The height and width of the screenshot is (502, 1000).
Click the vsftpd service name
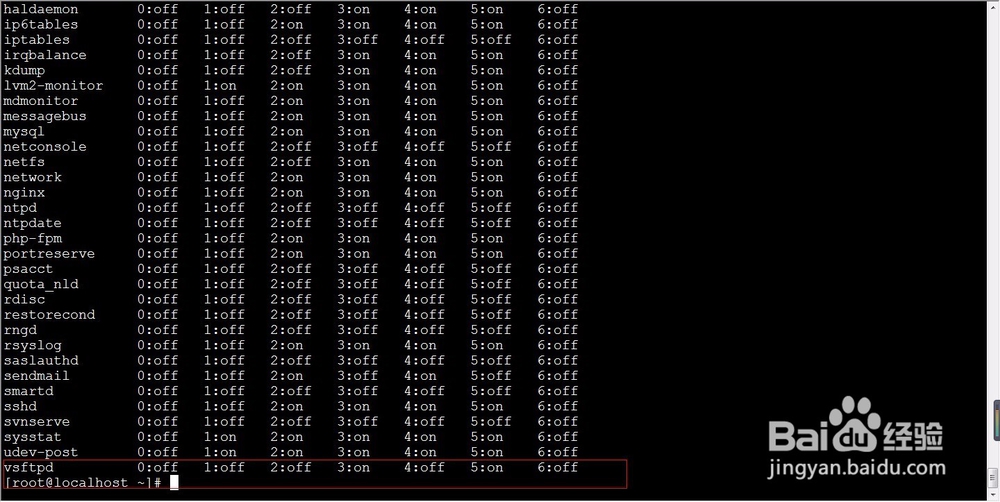pos(29,468)
